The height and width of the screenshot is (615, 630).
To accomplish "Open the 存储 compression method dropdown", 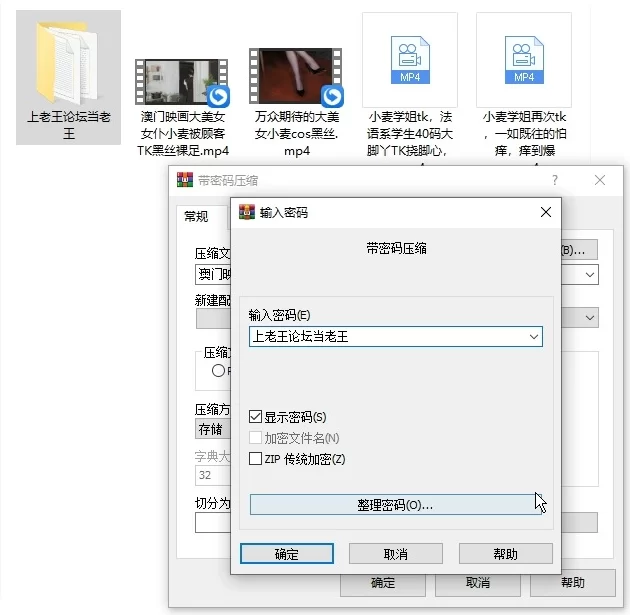I will 213,429.
